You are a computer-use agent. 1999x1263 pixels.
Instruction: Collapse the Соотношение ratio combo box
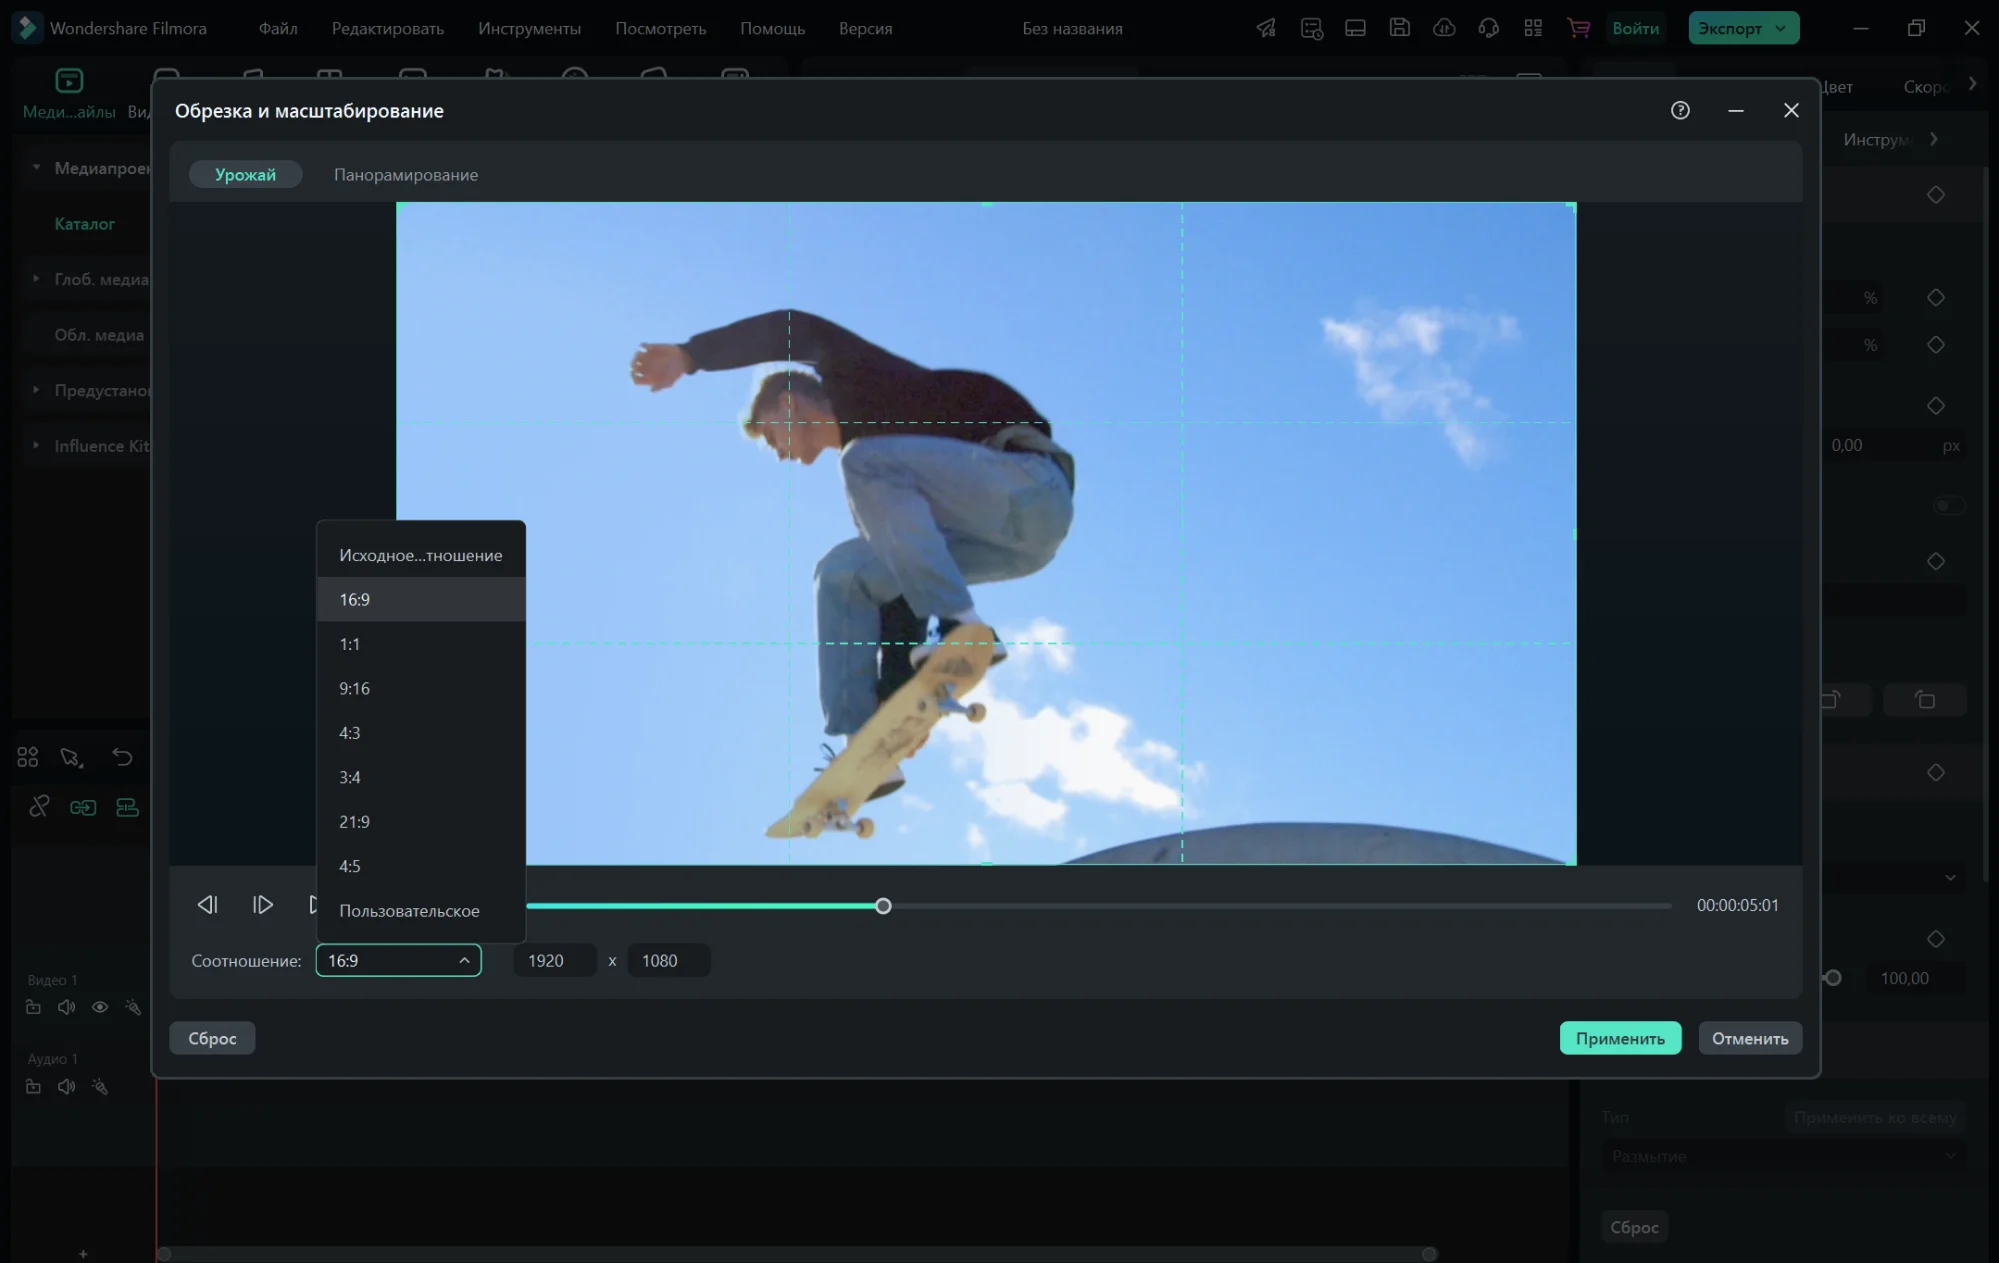398,960
